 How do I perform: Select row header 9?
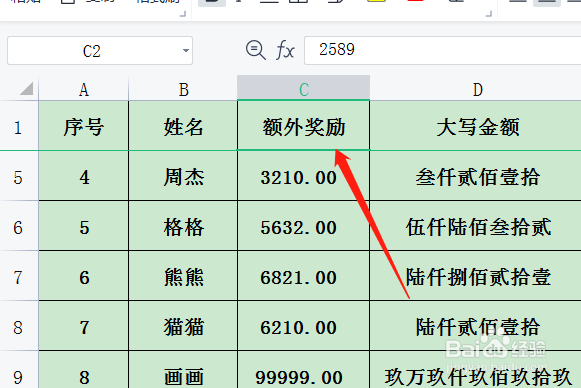coord(19,370)
